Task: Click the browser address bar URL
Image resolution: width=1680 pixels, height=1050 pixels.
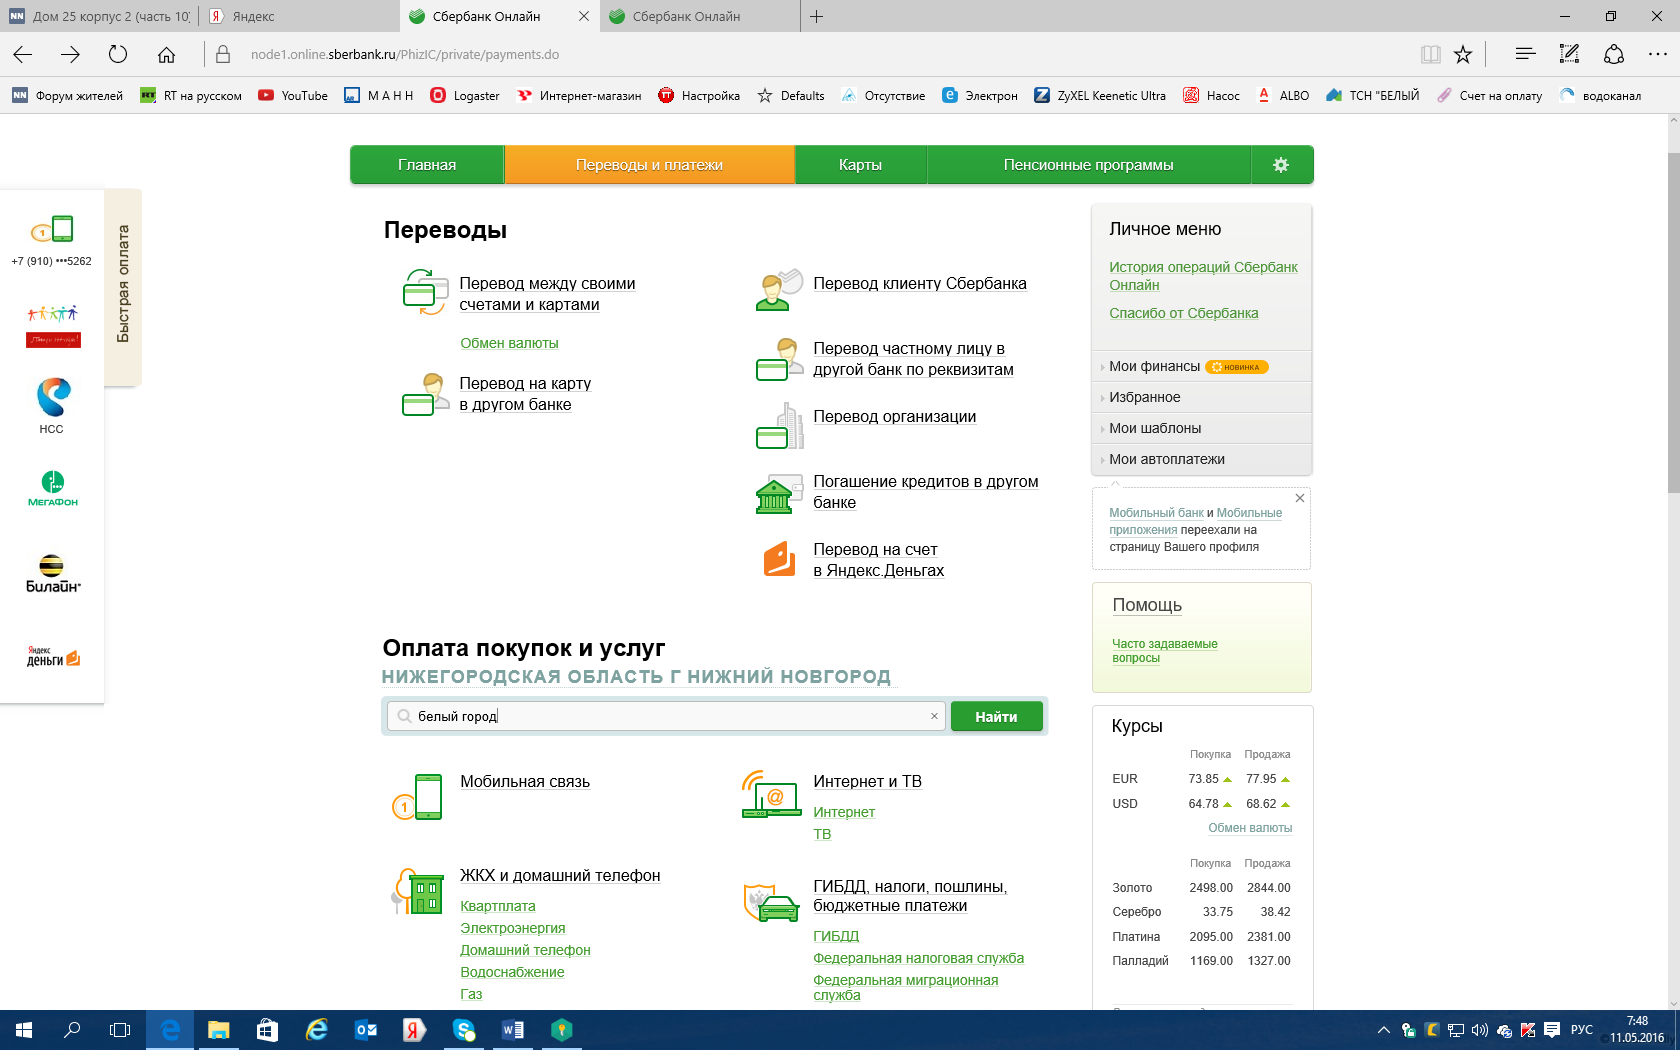Action: coord(404,54)
